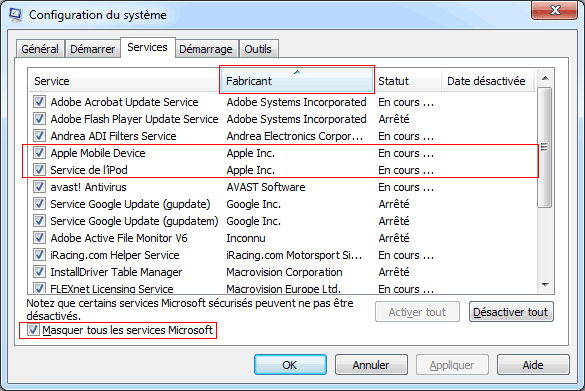Open help with the Aide button

533,365
